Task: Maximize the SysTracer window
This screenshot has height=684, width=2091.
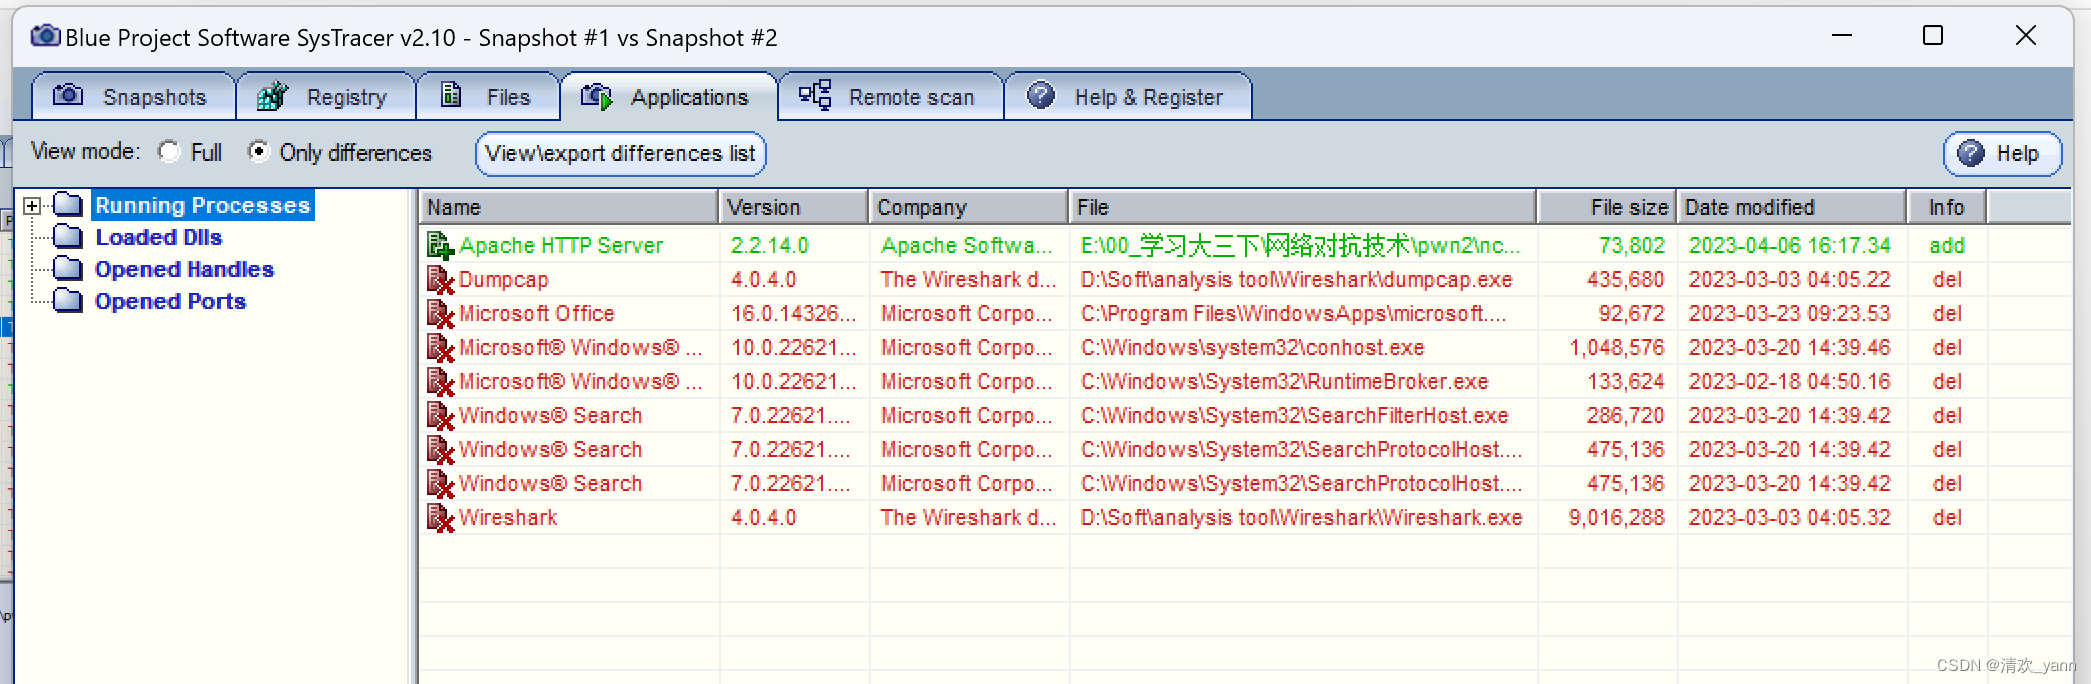Action: (x=1933, y=36)
